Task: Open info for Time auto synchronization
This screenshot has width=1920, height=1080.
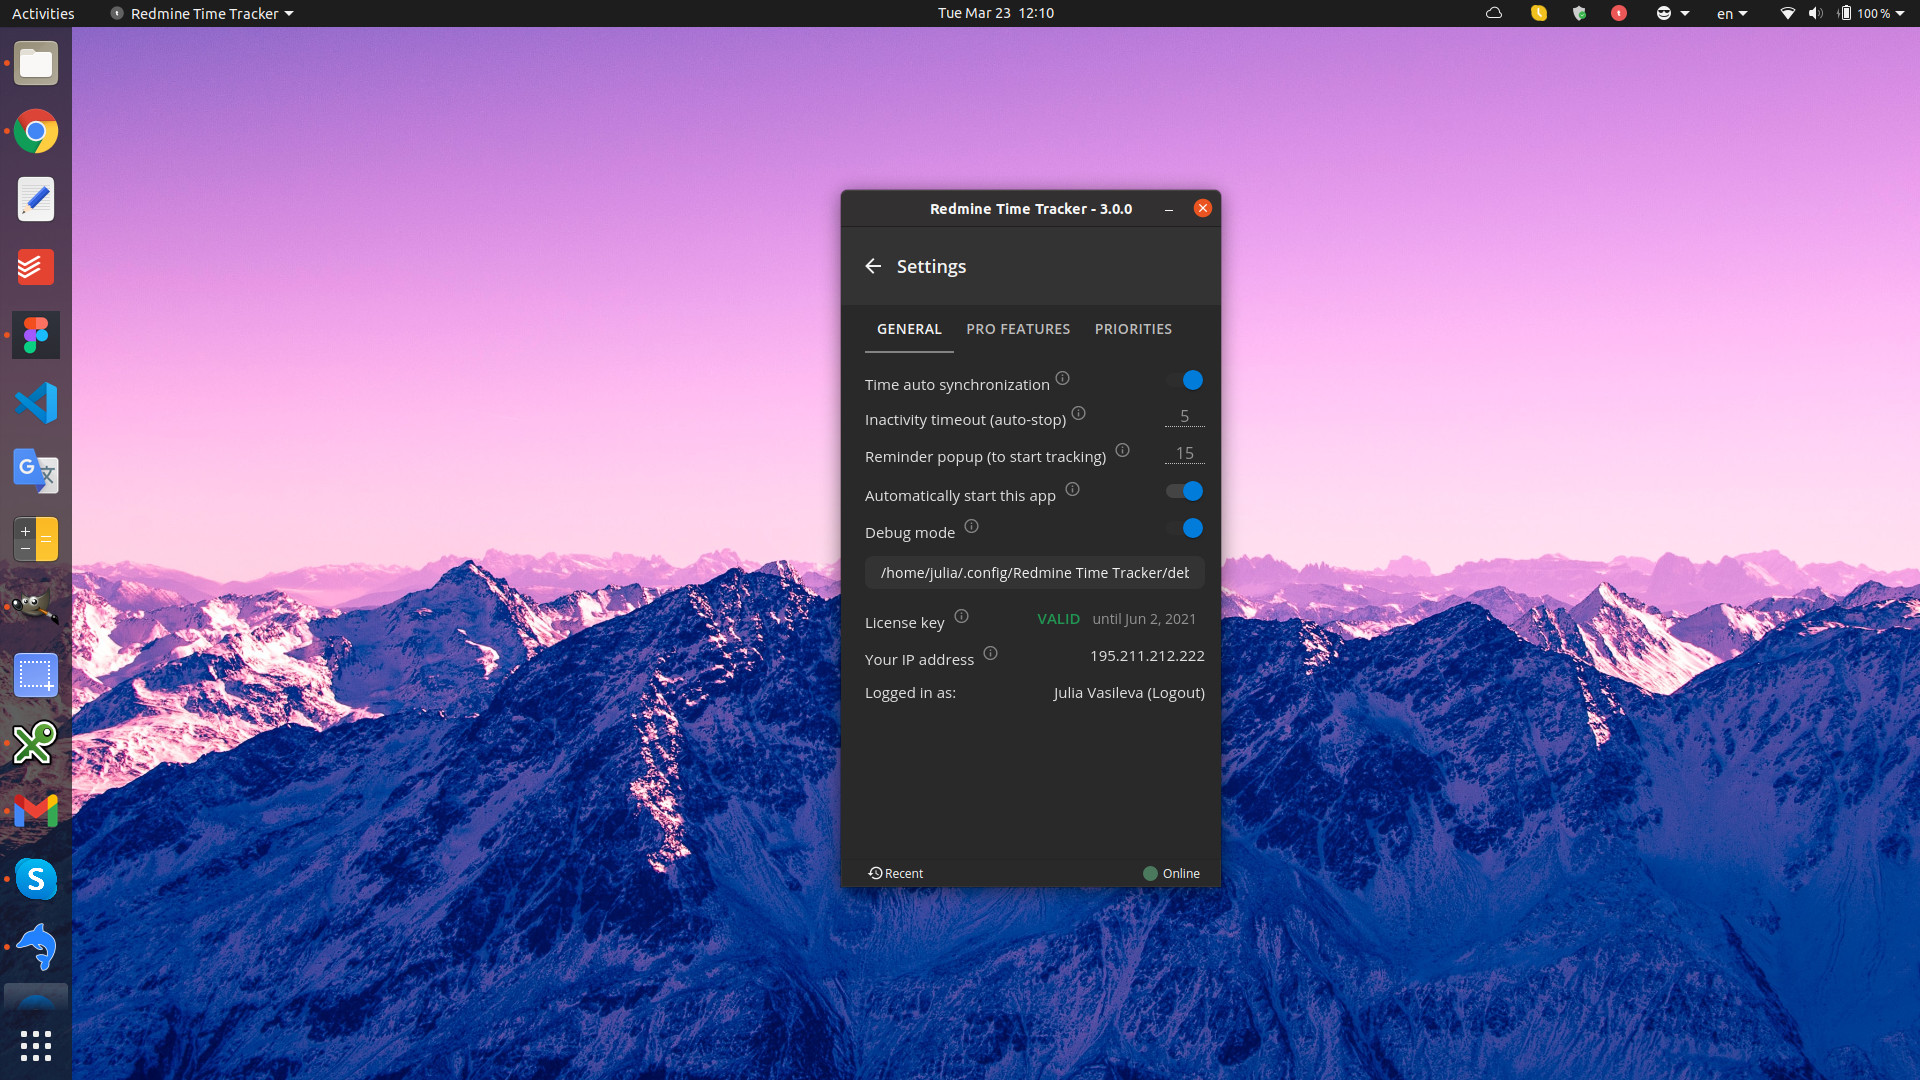Action: pyautogui.click(x=1063, y=378)
